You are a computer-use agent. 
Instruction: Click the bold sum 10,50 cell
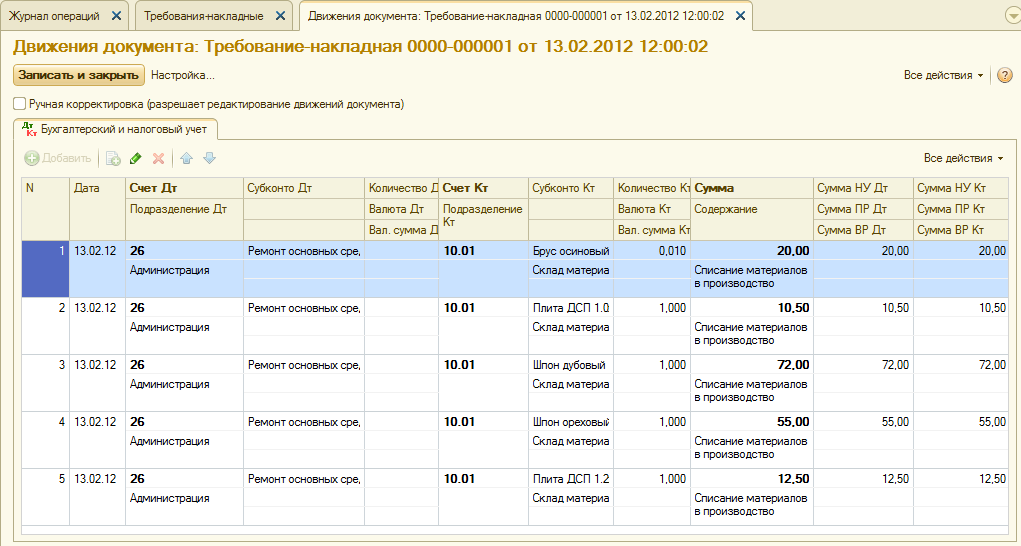tap(751, 308)
